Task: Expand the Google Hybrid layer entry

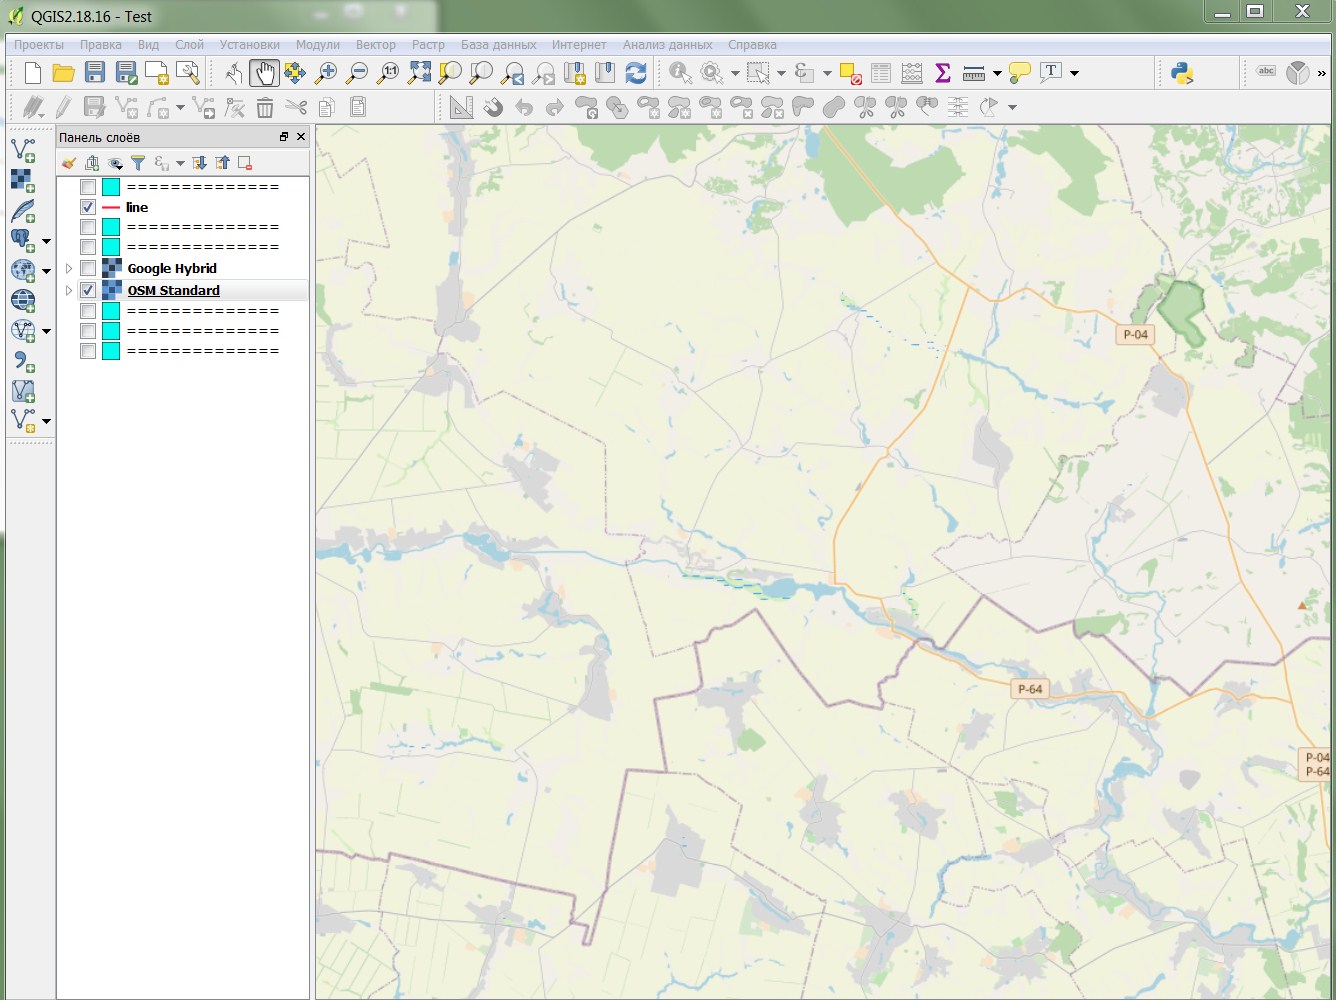Action: click(x=68, y=268)
